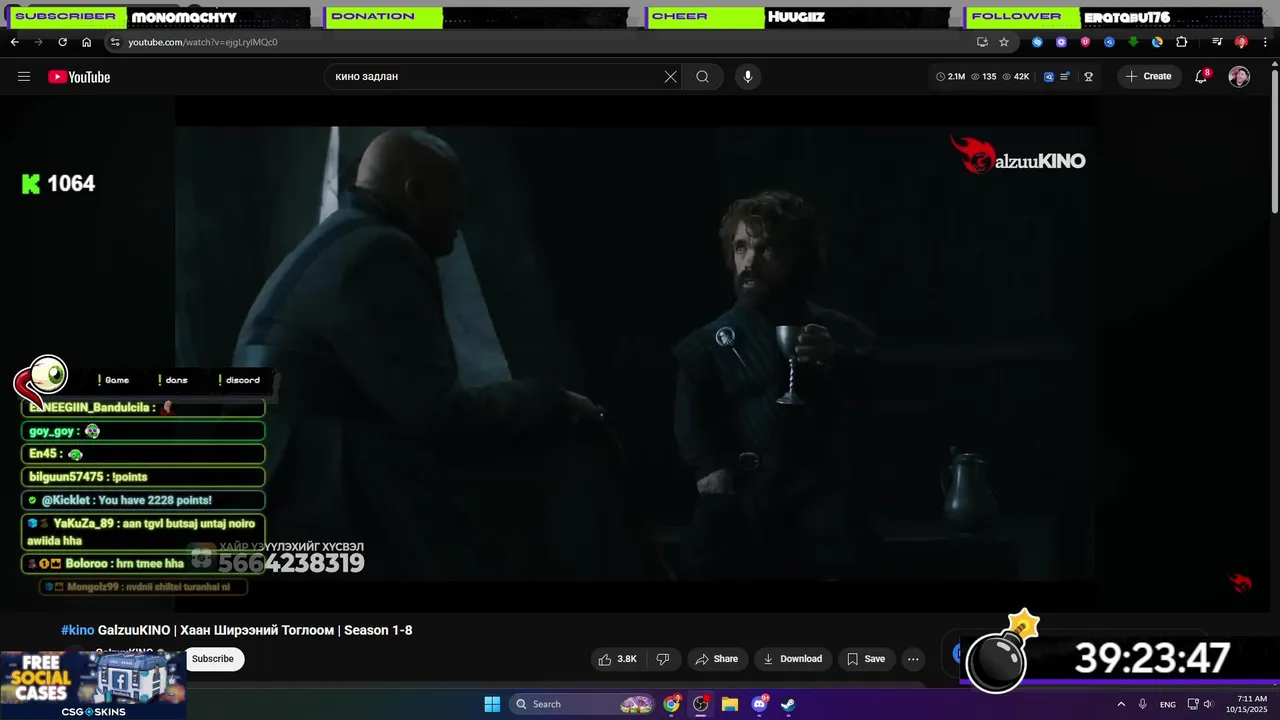The height and width of the screenshot is (720, 1280).
Task: Click the 2.1M stats counter
Action: point(950,77)
